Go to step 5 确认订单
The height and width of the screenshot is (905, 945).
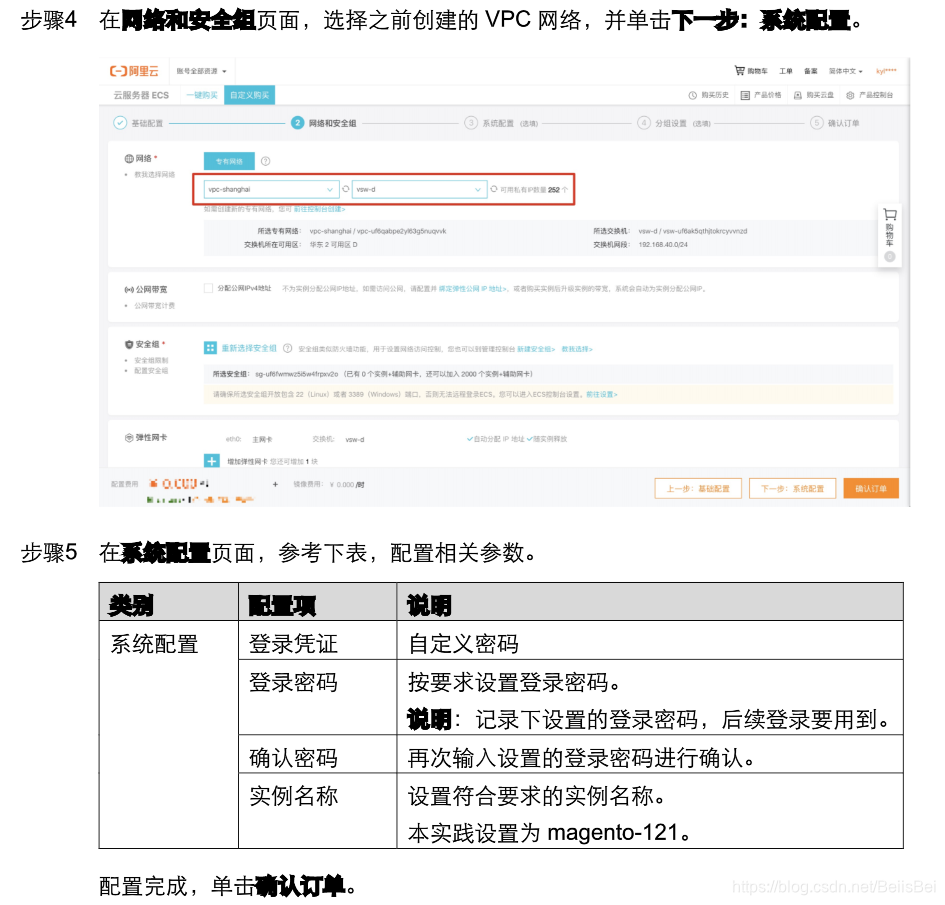pos(835,123)
